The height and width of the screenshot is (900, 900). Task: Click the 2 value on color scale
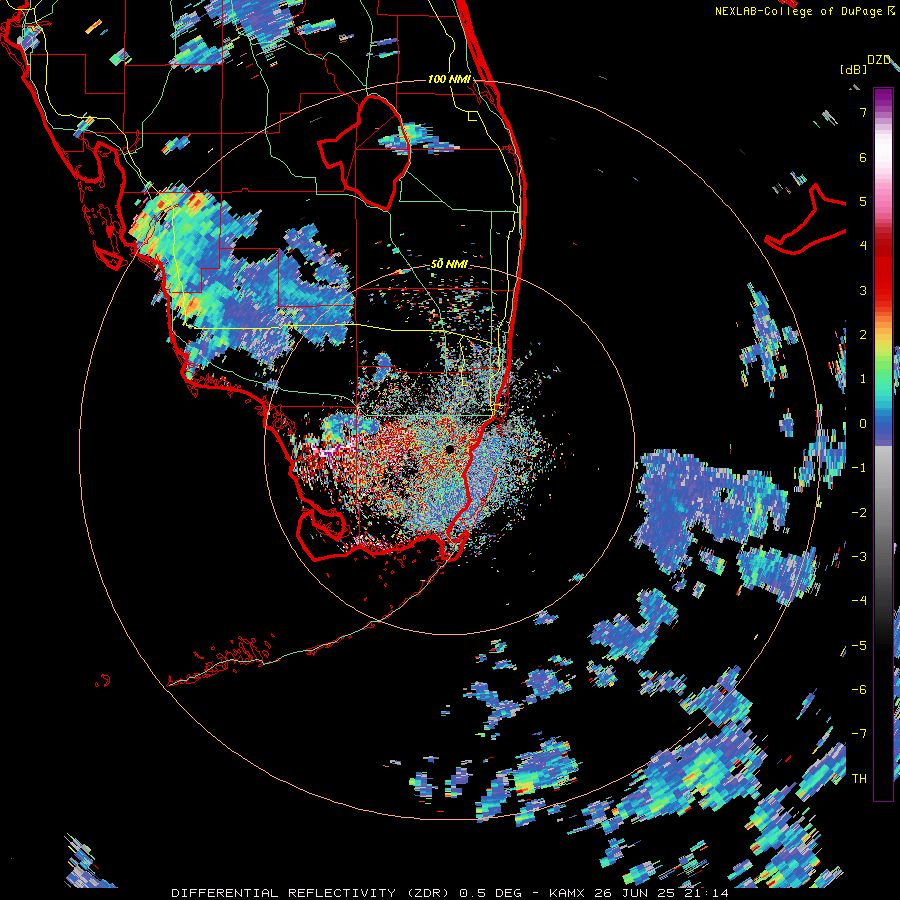(x=863, y=335)
